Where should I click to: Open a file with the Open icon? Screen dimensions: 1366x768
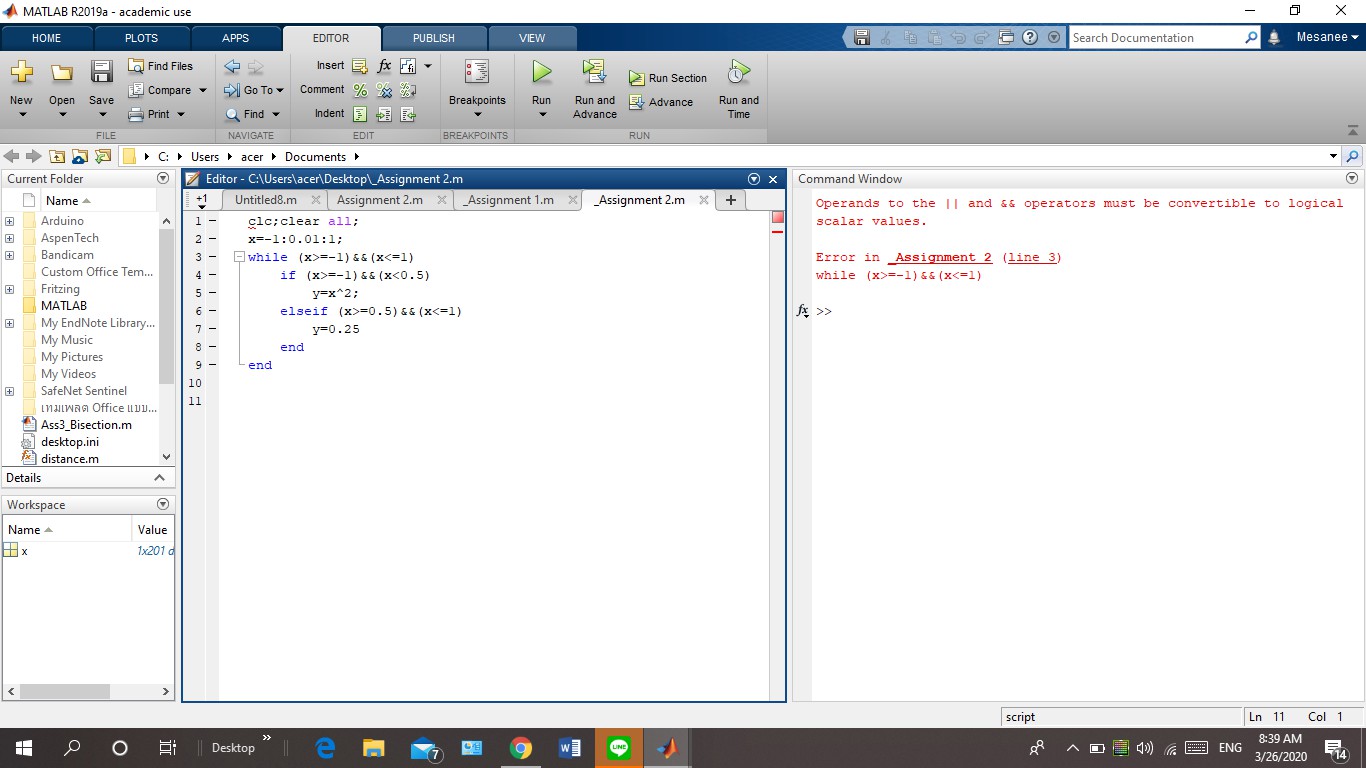point(62,72)
